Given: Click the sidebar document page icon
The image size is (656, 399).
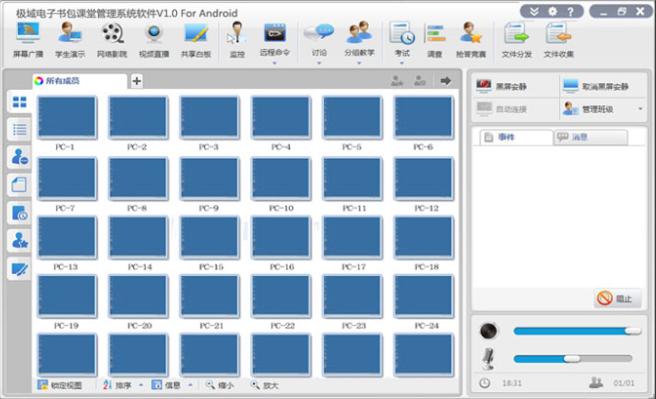Looking at the screenshot, I should point(19,185).
